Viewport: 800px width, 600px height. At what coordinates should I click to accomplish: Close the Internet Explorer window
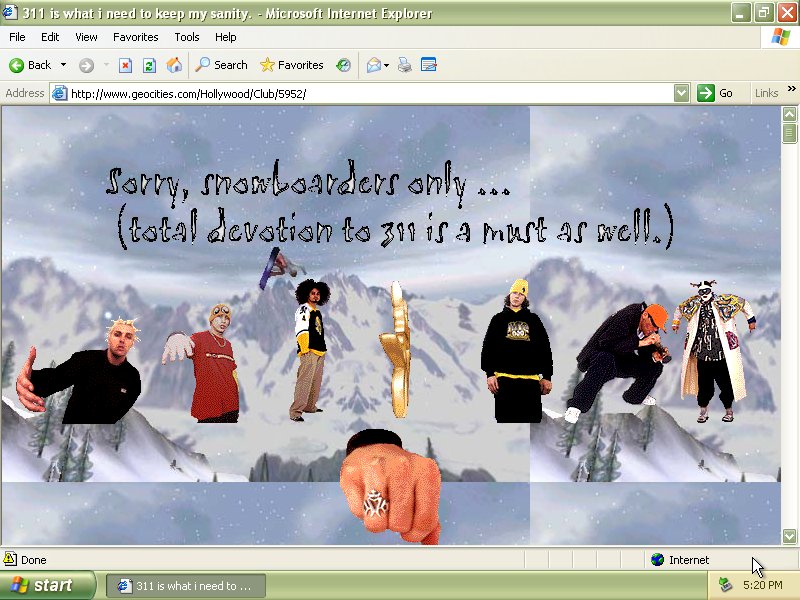click(787, 13)
